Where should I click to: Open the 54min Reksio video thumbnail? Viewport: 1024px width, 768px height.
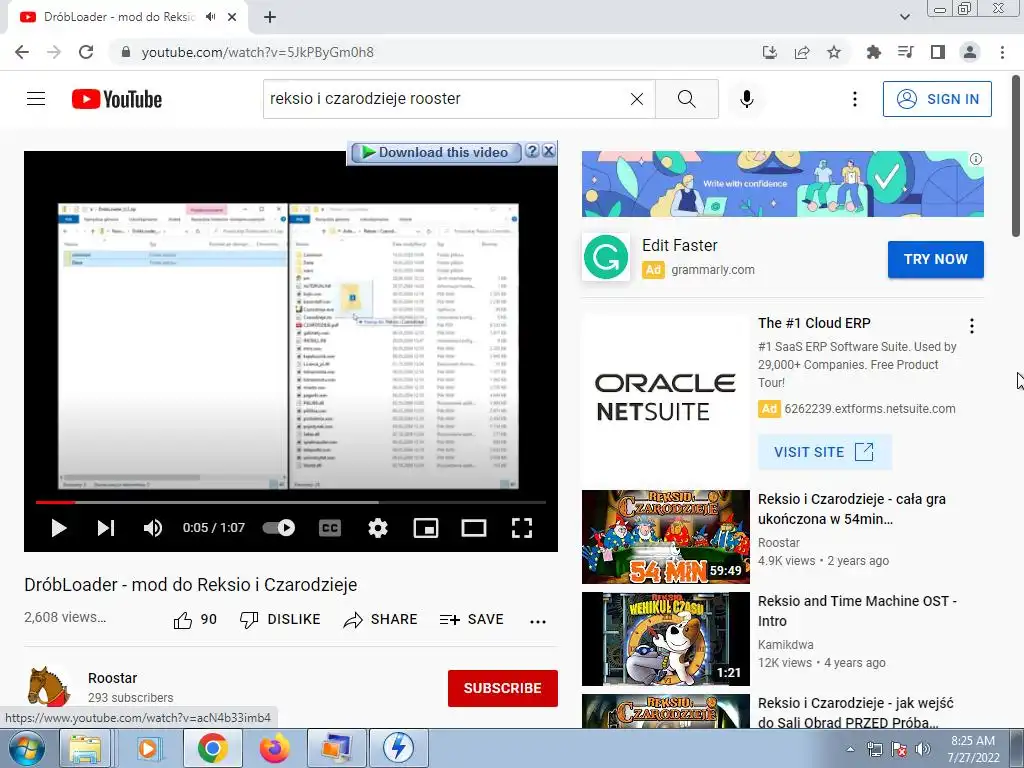pyautogui.click(x=665, y=537)
